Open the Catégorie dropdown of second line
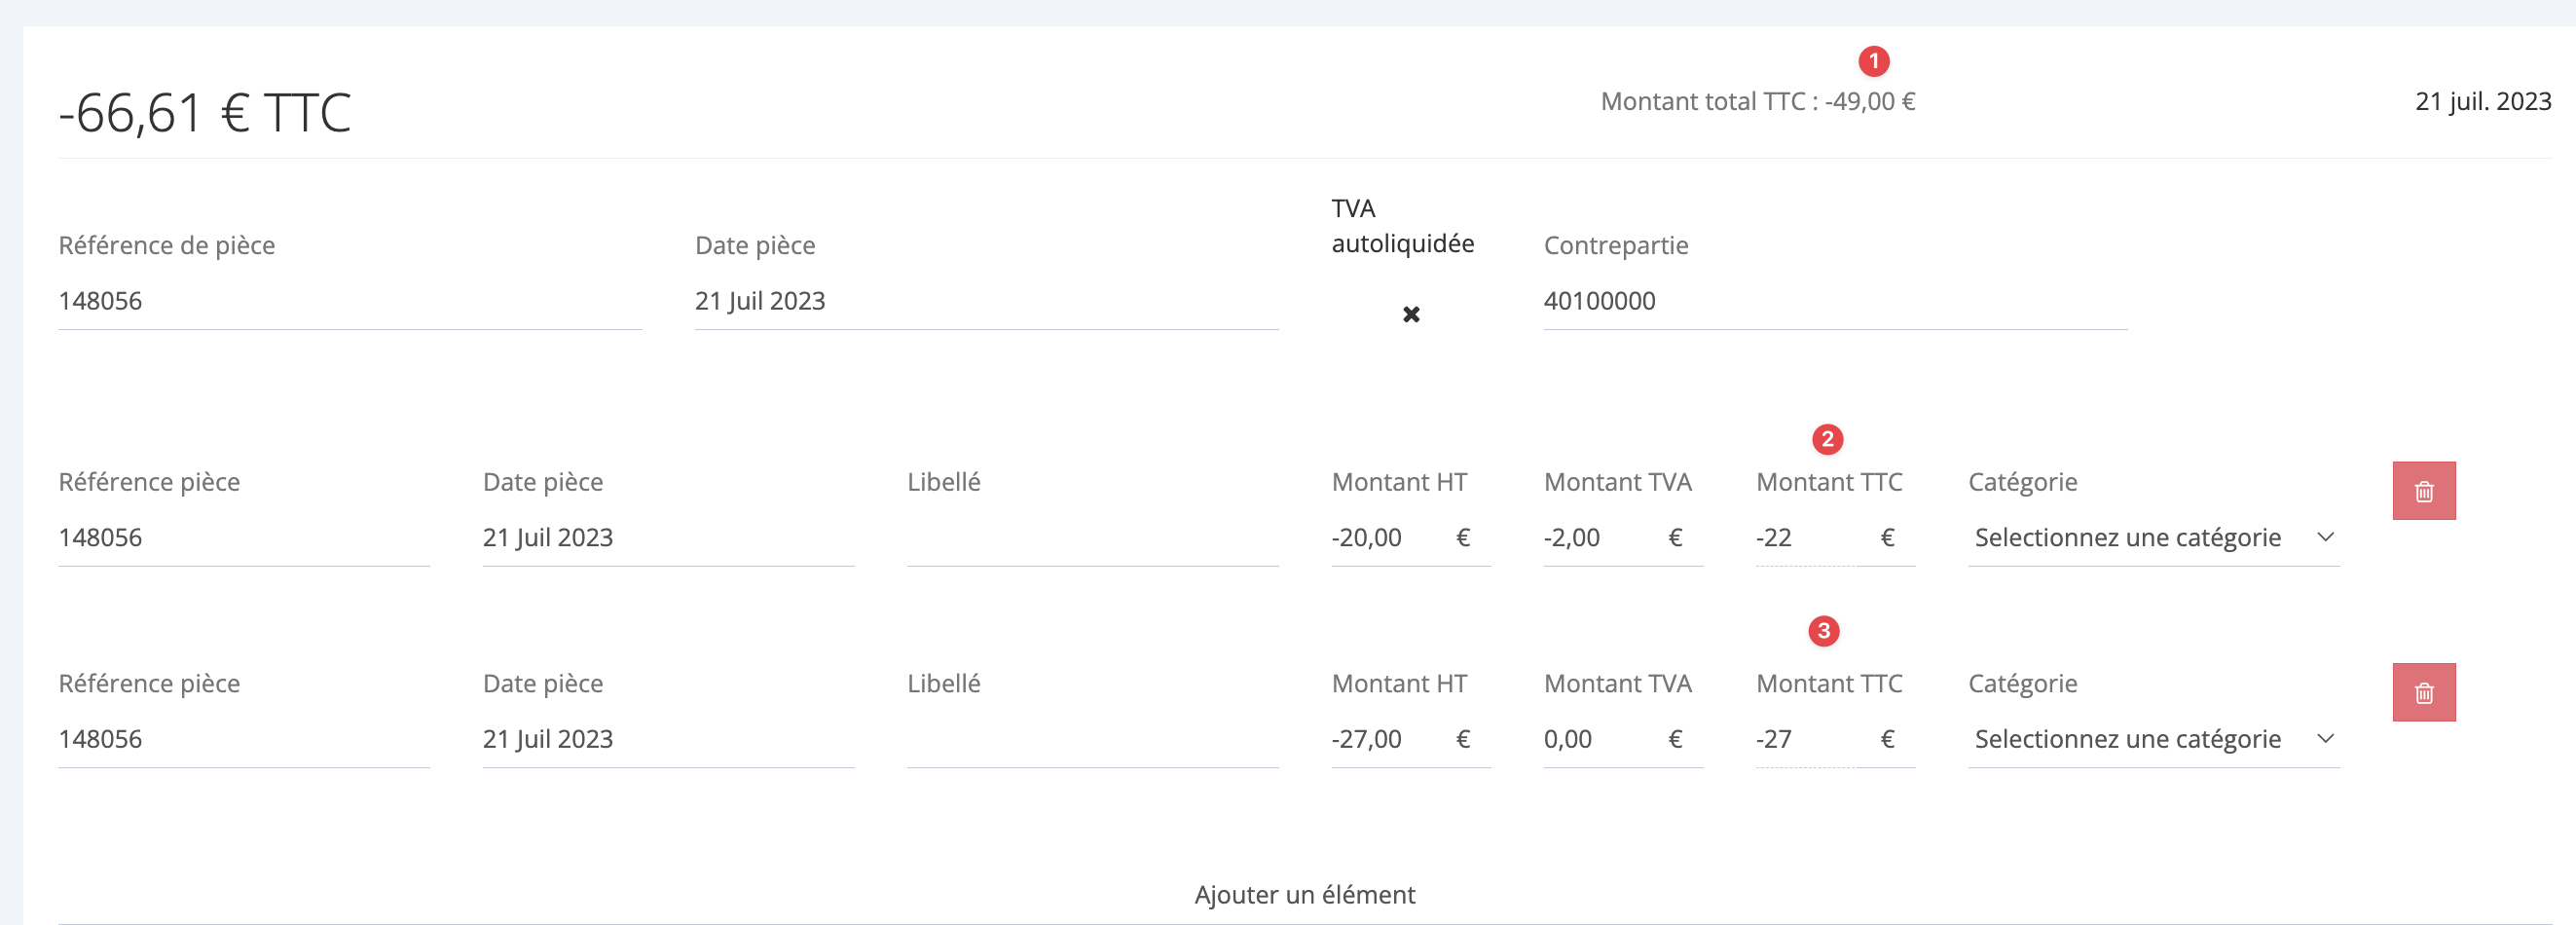Viewport: 2576px width, 925px height. (x=2153, y=739)
